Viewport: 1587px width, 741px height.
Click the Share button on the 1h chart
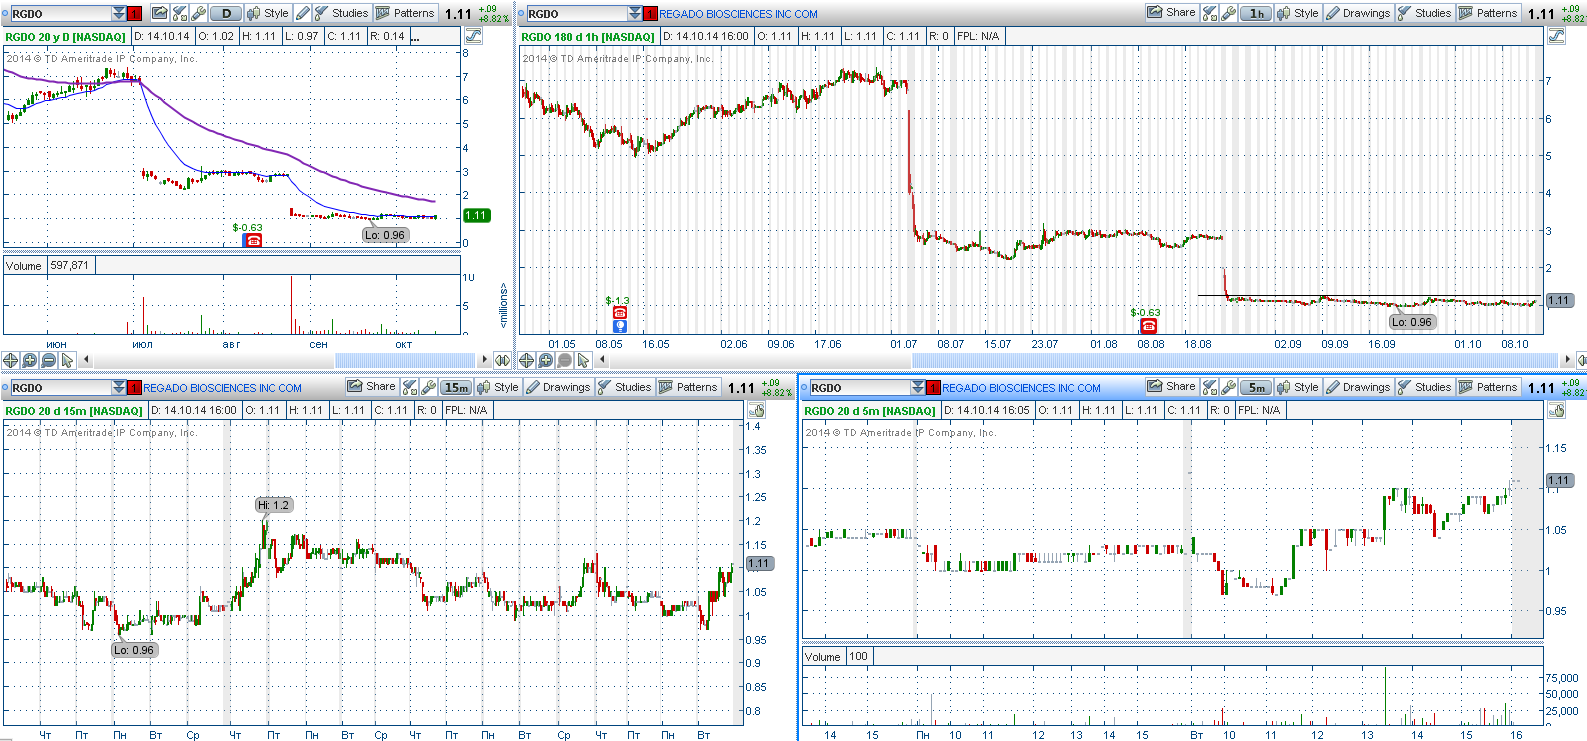click(1171, 13)
